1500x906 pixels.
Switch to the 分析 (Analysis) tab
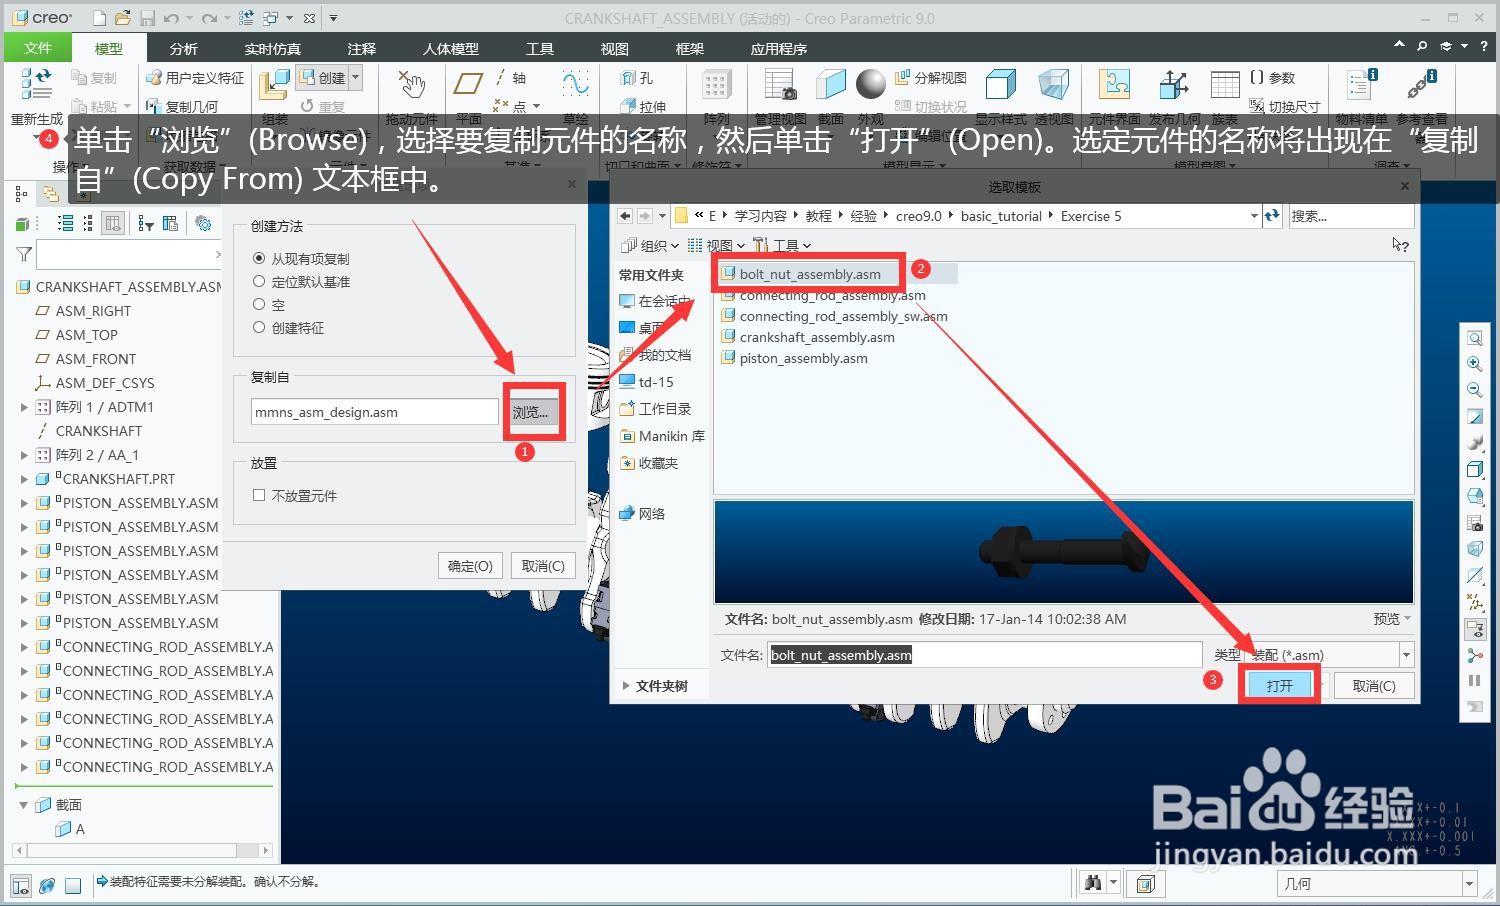coord(183,48)
